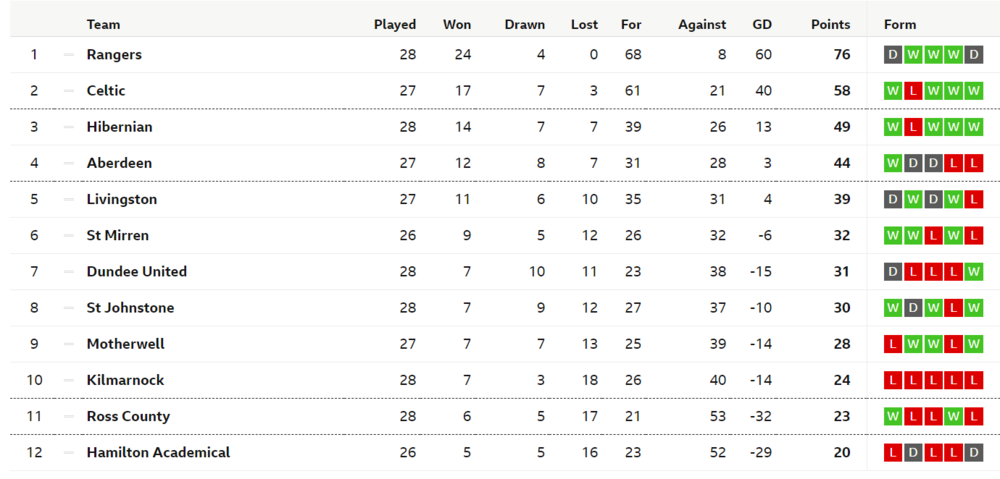Click St Johnstone's red loss form badge
This screenshot has height=479, width=1000.
pos(953,308)
